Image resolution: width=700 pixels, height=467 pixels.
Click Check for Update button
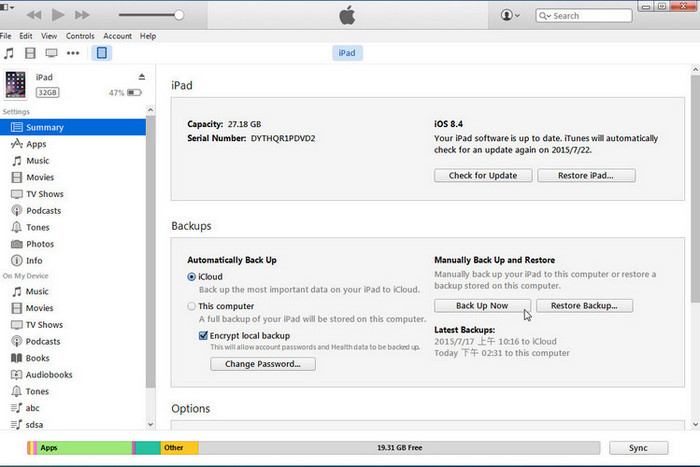[x=483, y=175]
